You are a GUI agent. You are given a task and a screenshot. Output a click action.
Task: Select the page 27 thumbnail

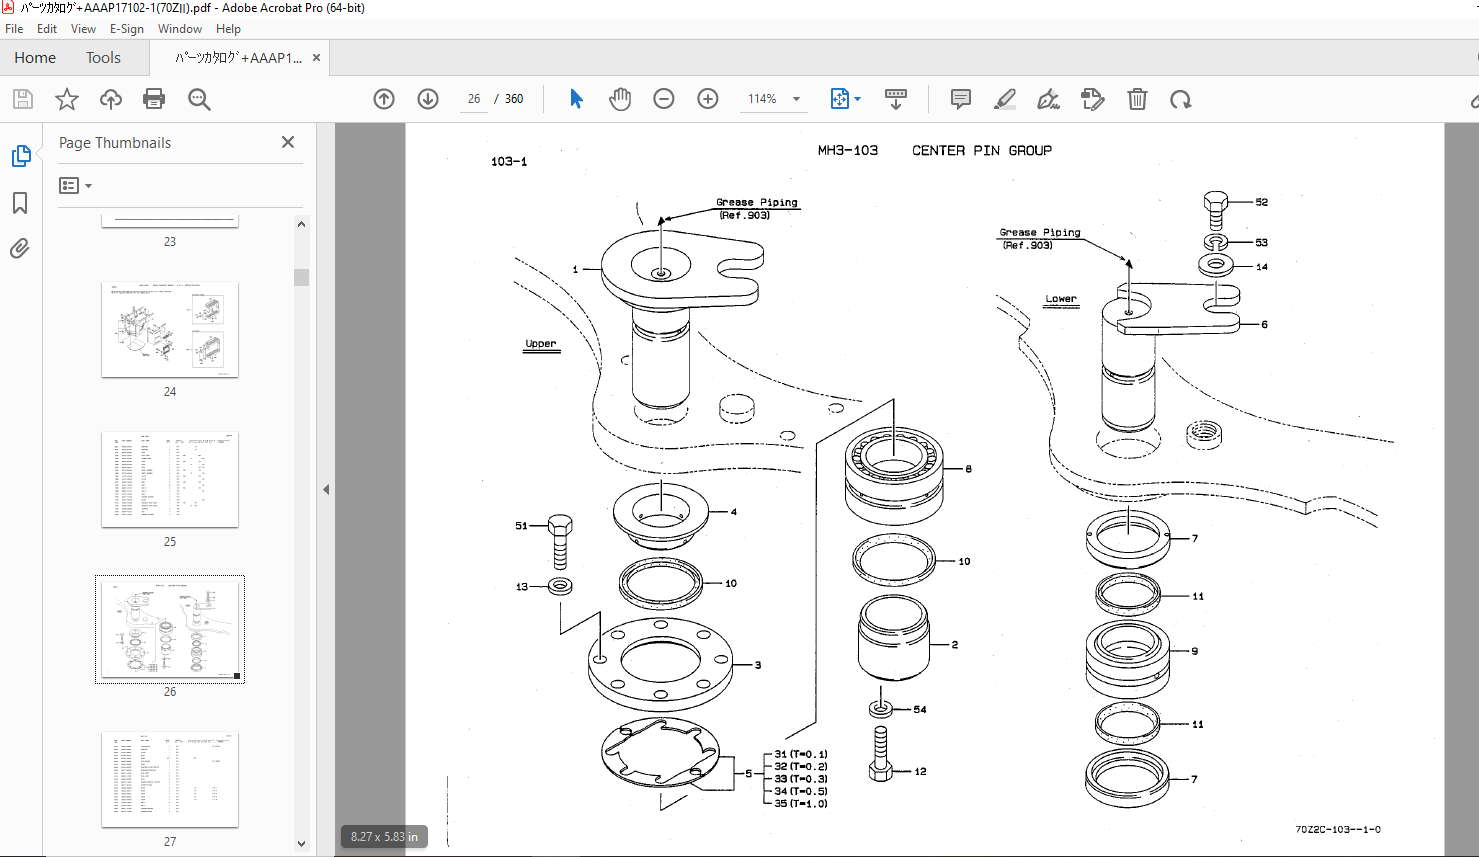[x=170, y=779]
